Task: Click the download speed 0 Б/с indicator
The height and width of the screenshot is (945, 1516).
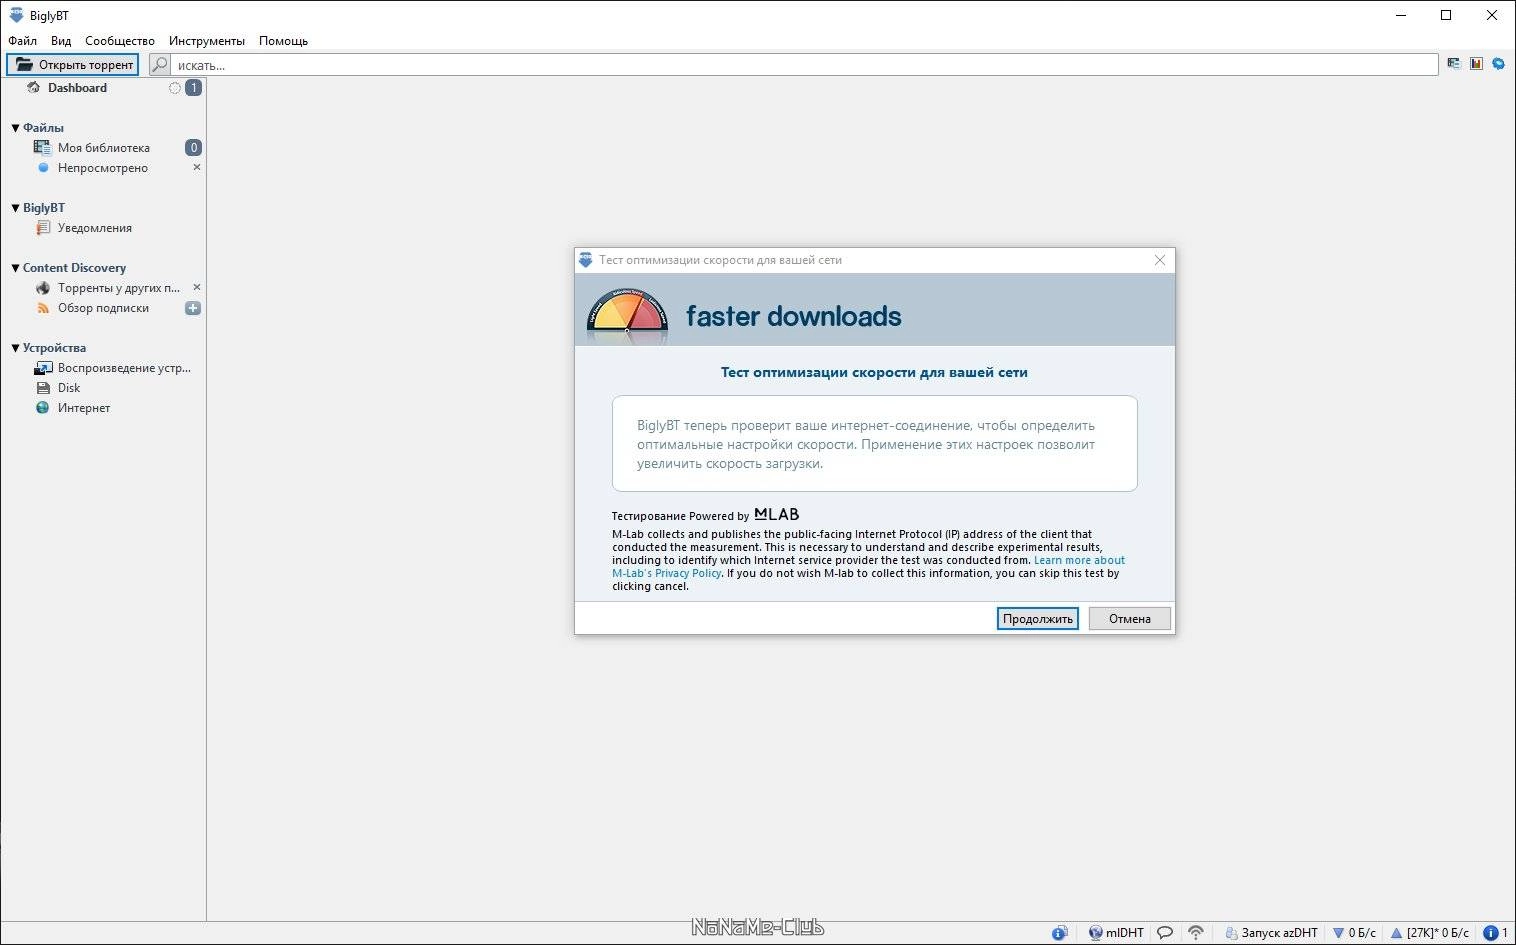Action: point(1354,933)
